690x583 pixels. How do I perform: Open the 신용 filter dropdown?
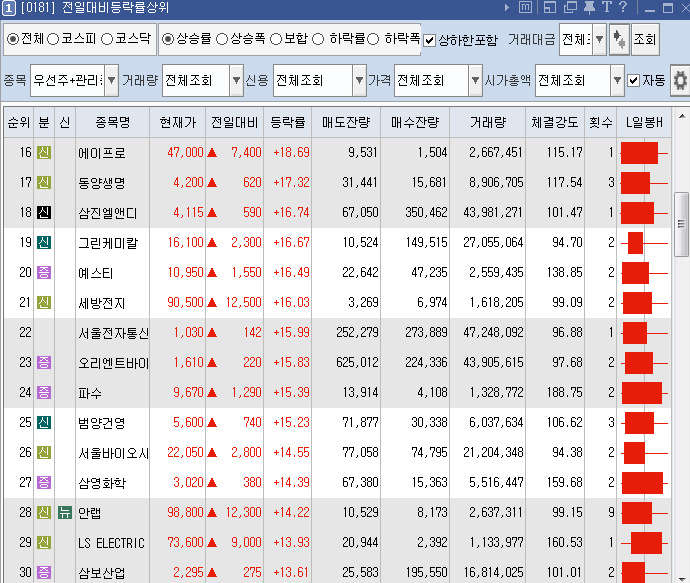pyautogui.click(x=360, y=81)
